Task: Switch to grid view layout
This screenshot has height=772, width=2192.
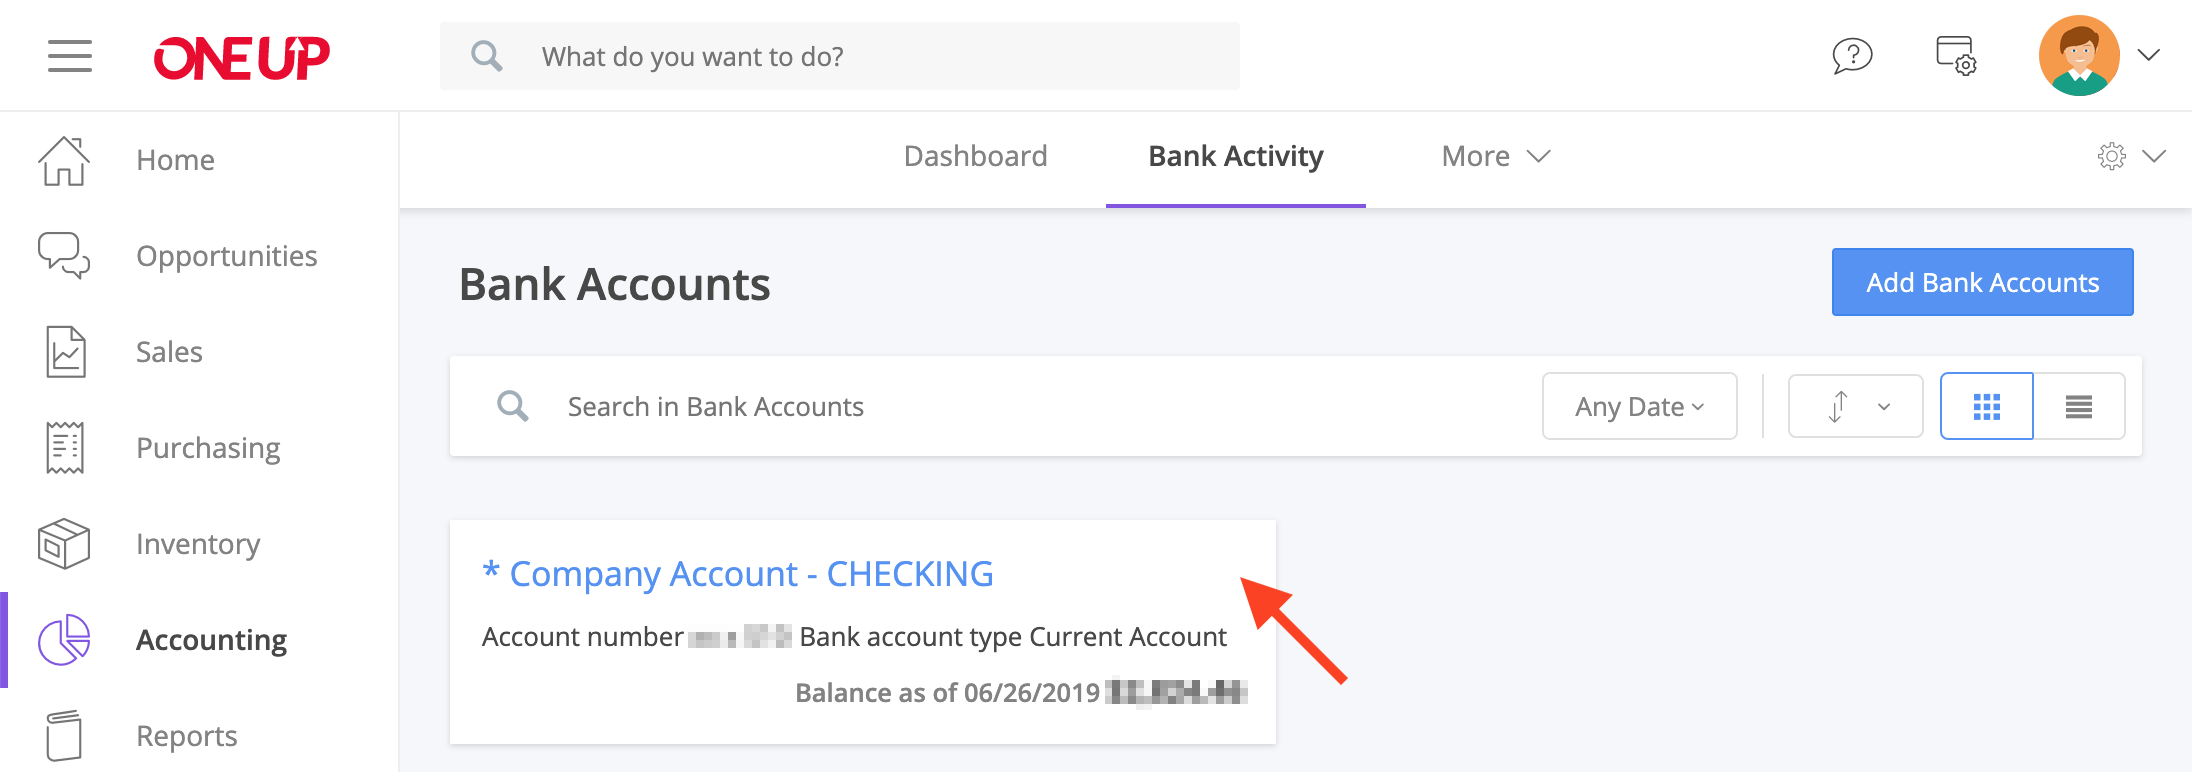Action: tap(1987, 406)
